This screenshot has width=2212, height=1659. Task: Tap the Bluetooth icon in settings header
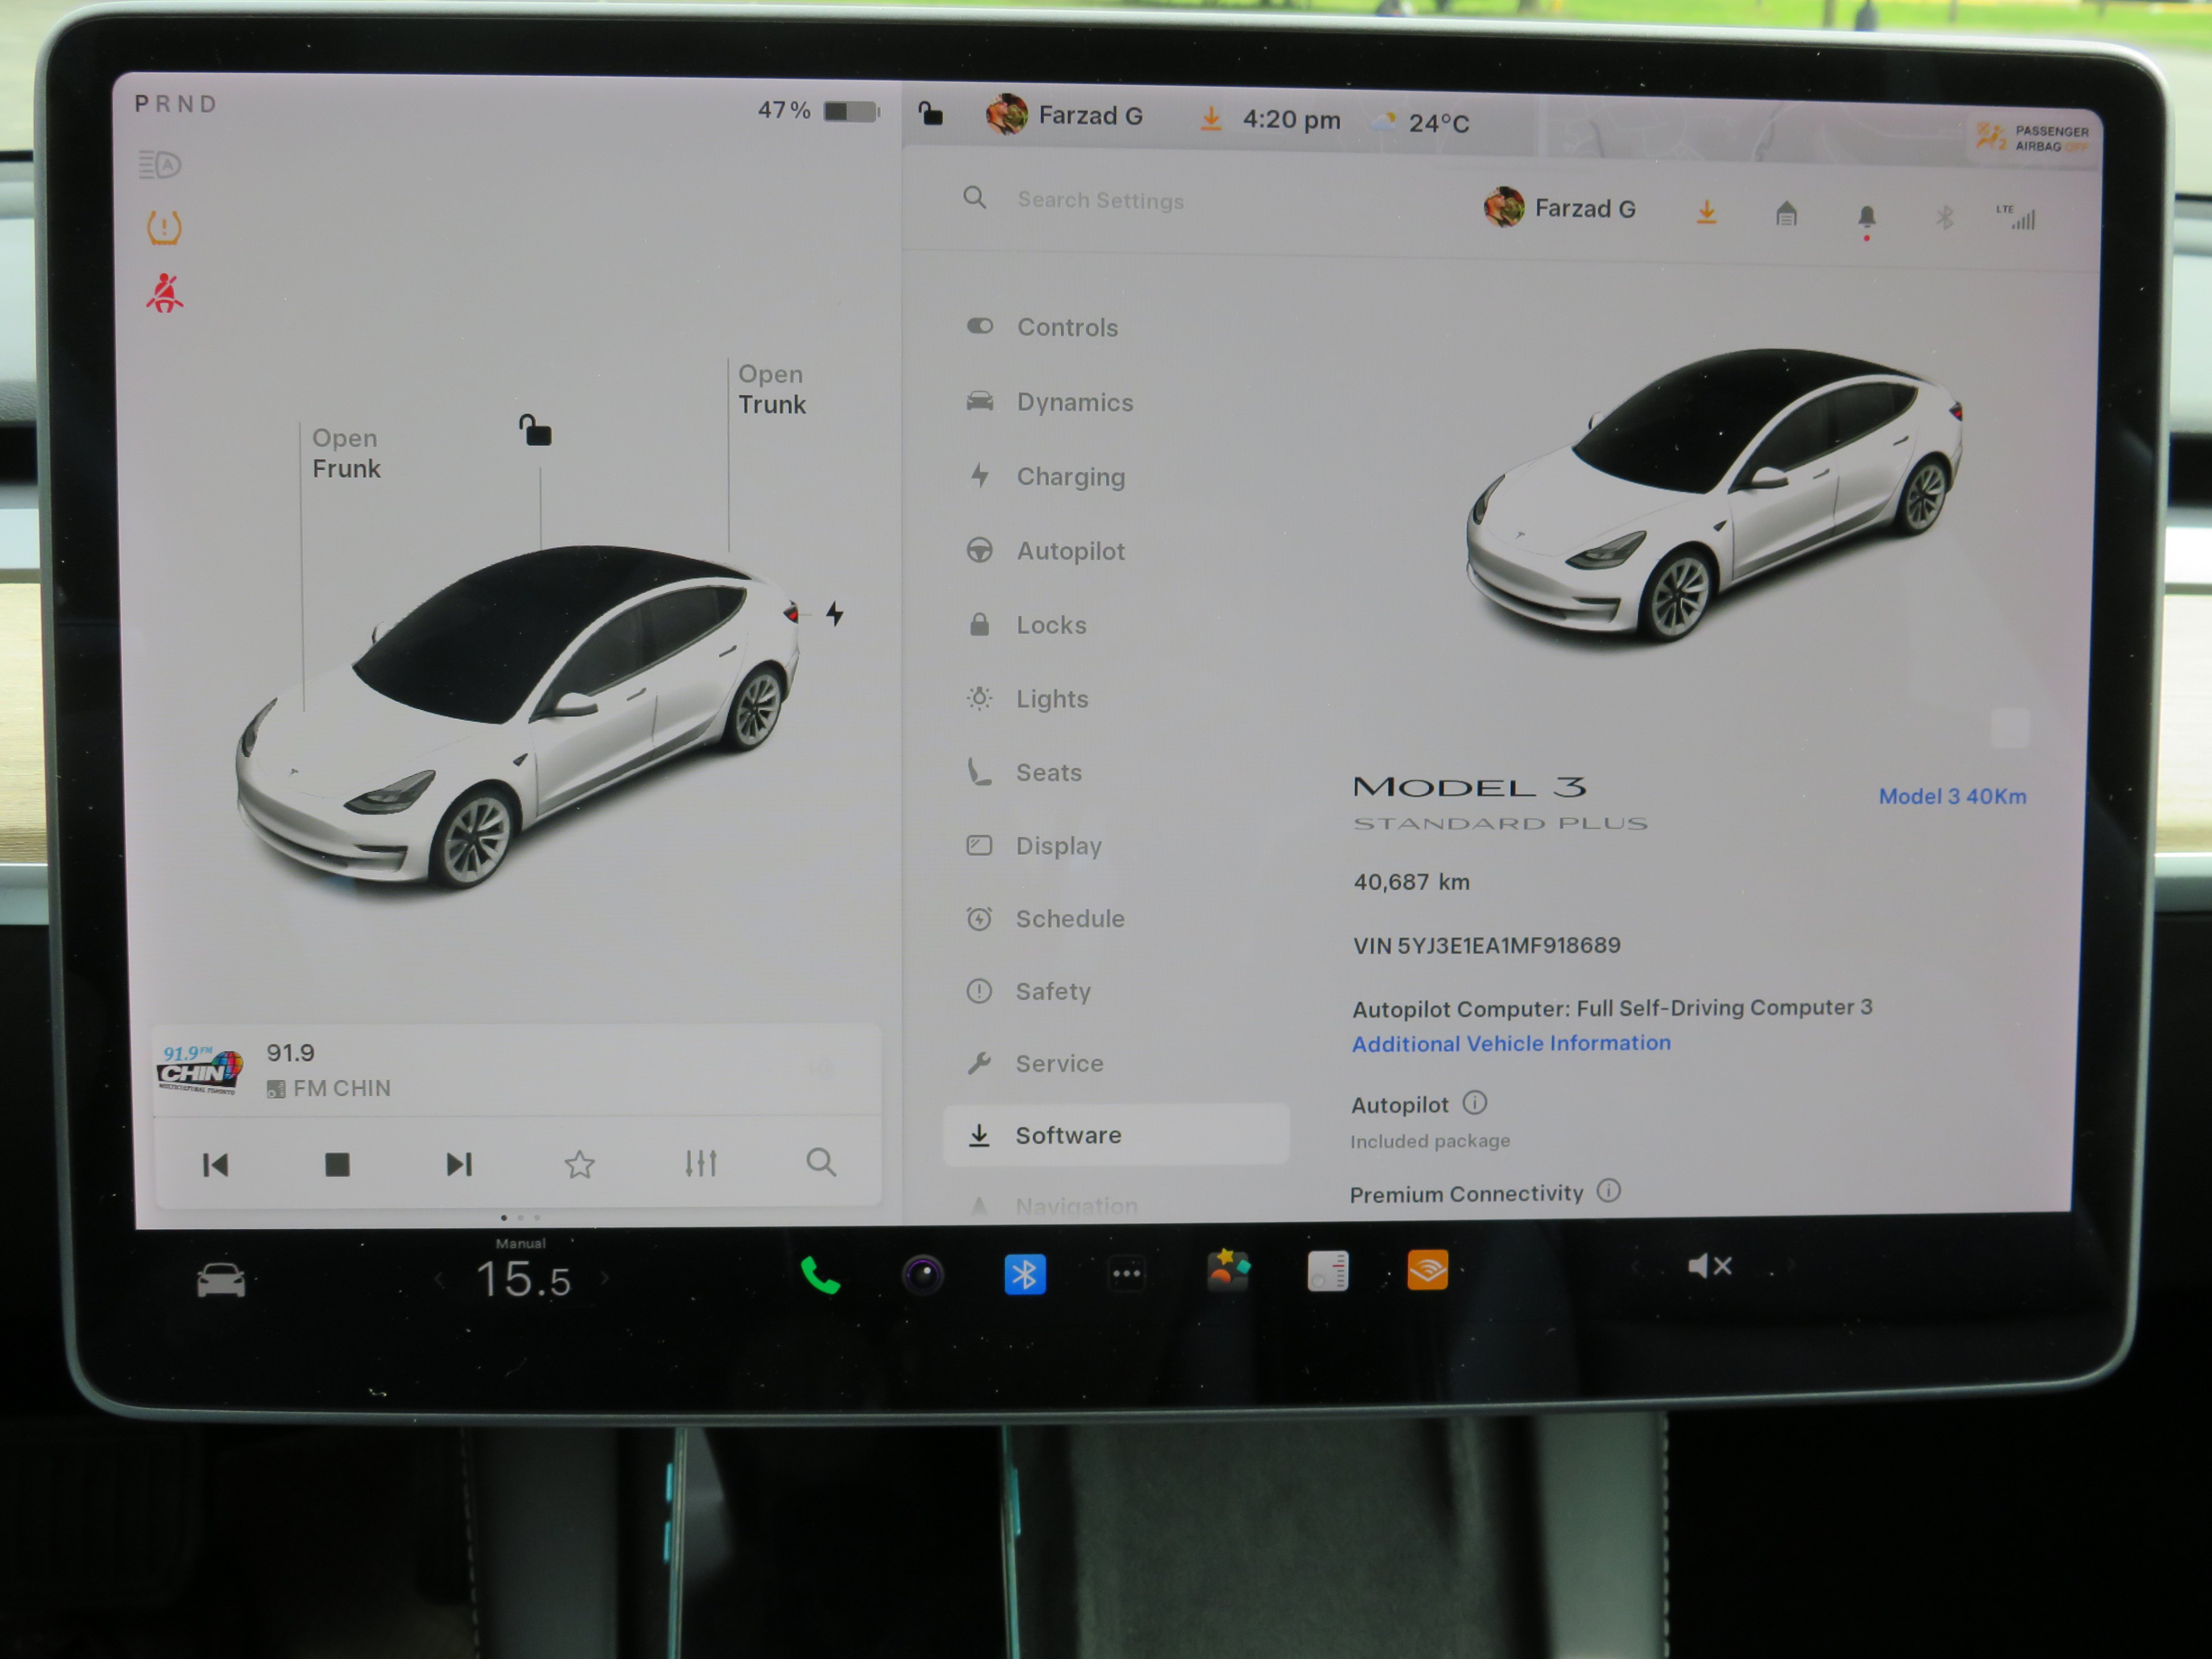[x=1945, y=217]
